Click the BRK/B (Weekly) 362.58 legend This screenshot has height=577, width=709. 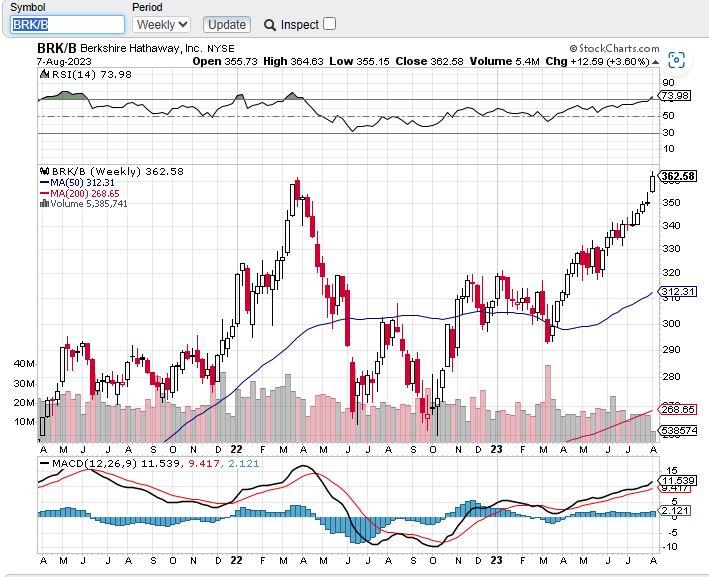[118, 171]
